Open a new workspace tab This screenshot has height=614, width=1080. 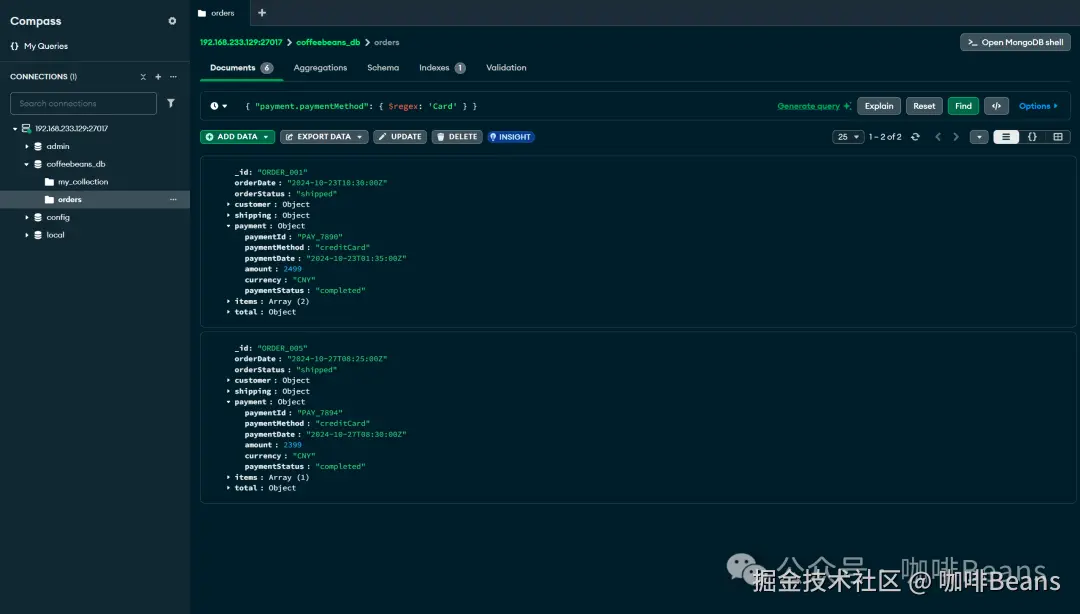(x=262, y=12)
